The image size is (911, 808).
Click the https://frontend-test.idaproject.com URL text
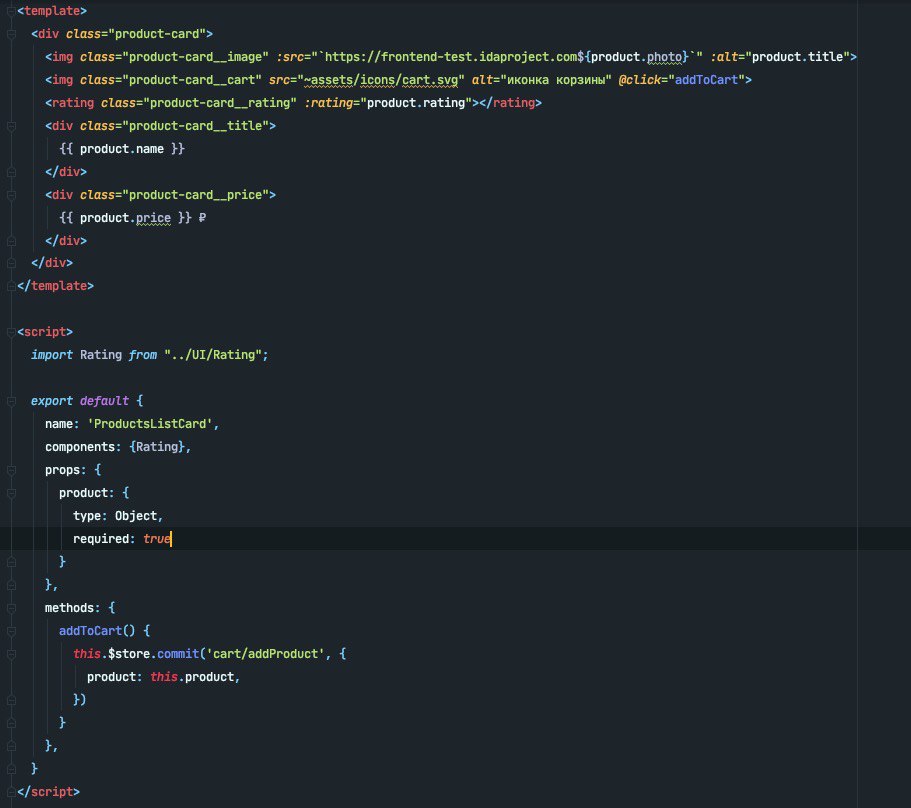451,57
